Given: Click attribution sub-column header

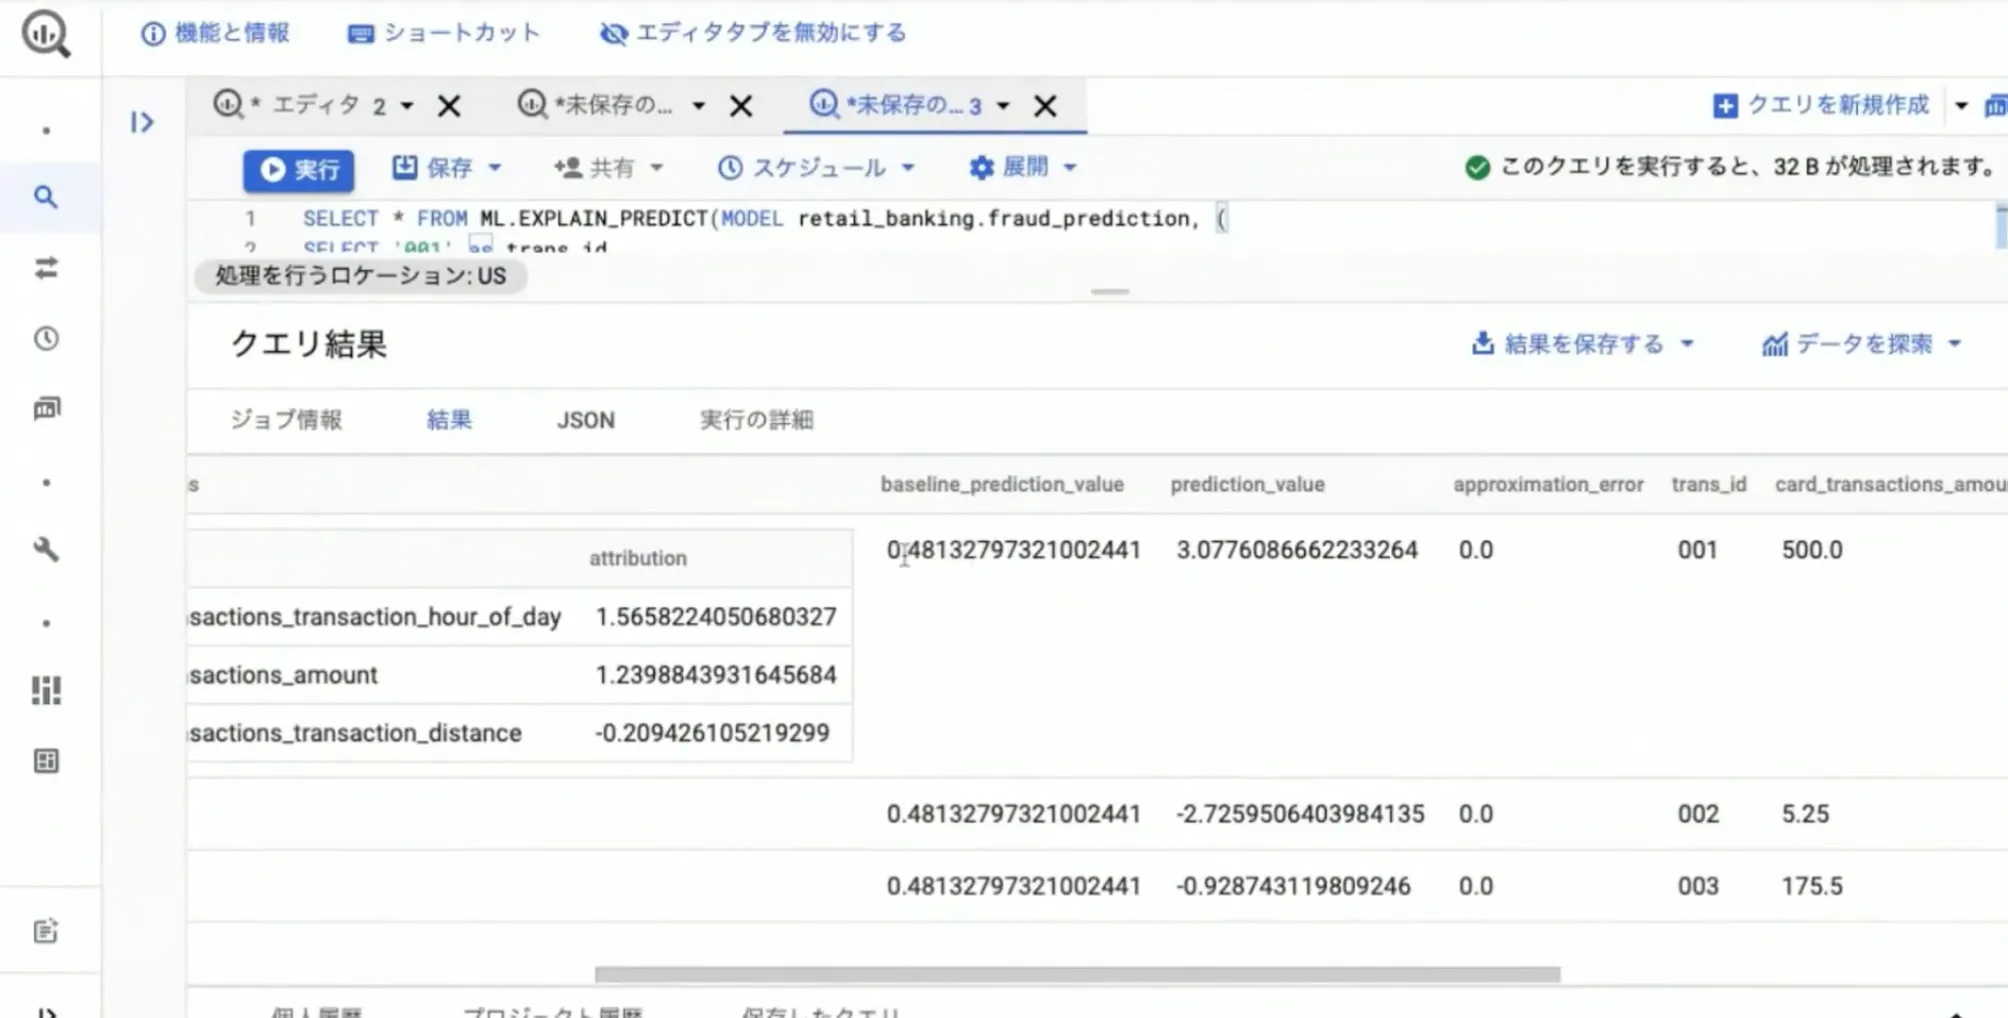Looking at the screenshot, I should pos(638,558).
